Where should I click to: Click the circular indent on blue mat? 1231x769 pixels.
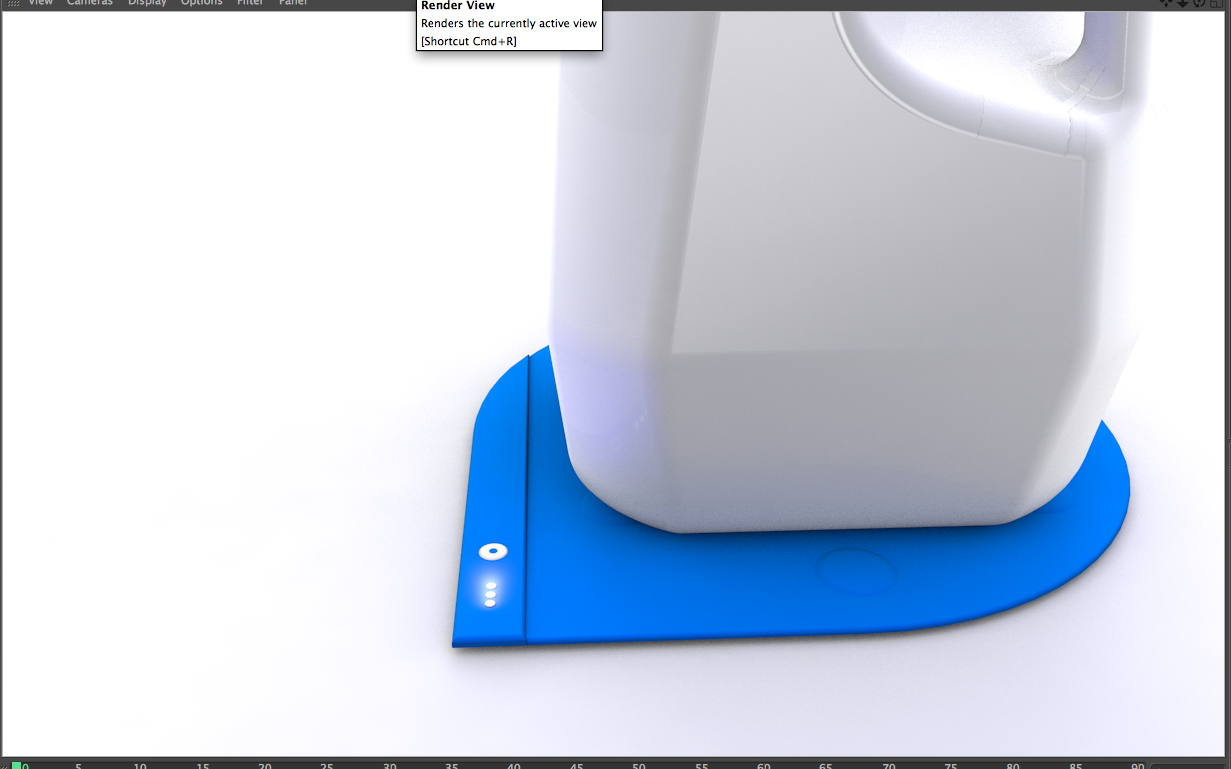(856, 570)
